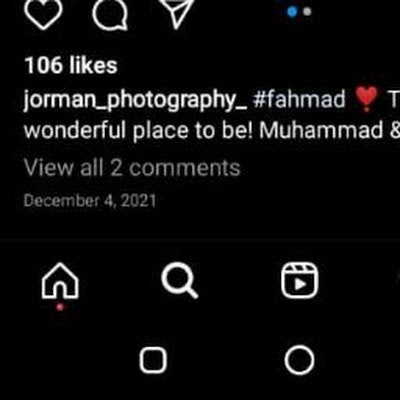Image resolution: width=400 pixels, height=400 pixels.
Task: Open the jorman_photography_ profile link
Action: click(x=135, y=100)
